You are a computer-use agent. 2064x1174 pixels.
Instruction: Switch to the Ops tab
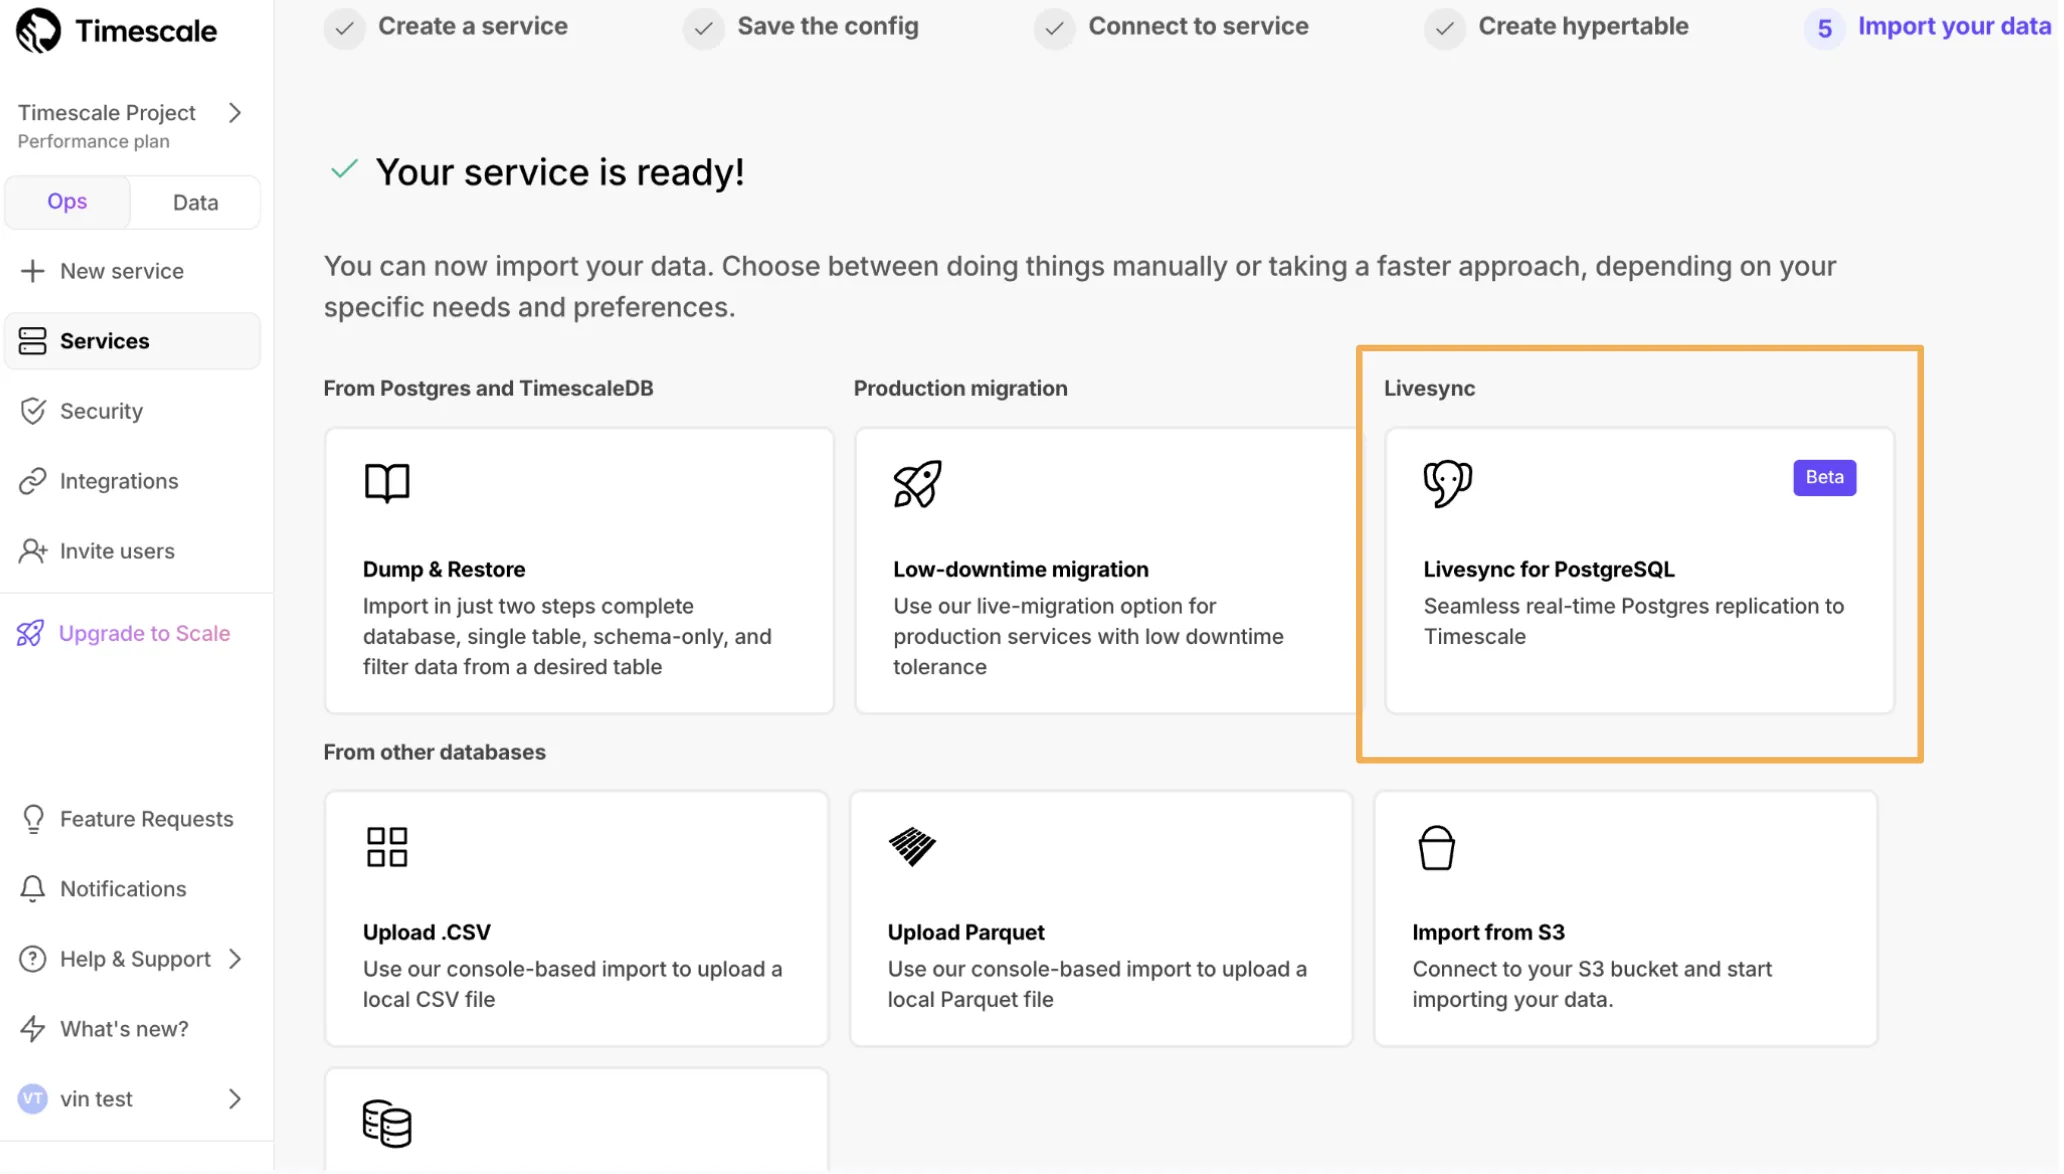(67, 202)
